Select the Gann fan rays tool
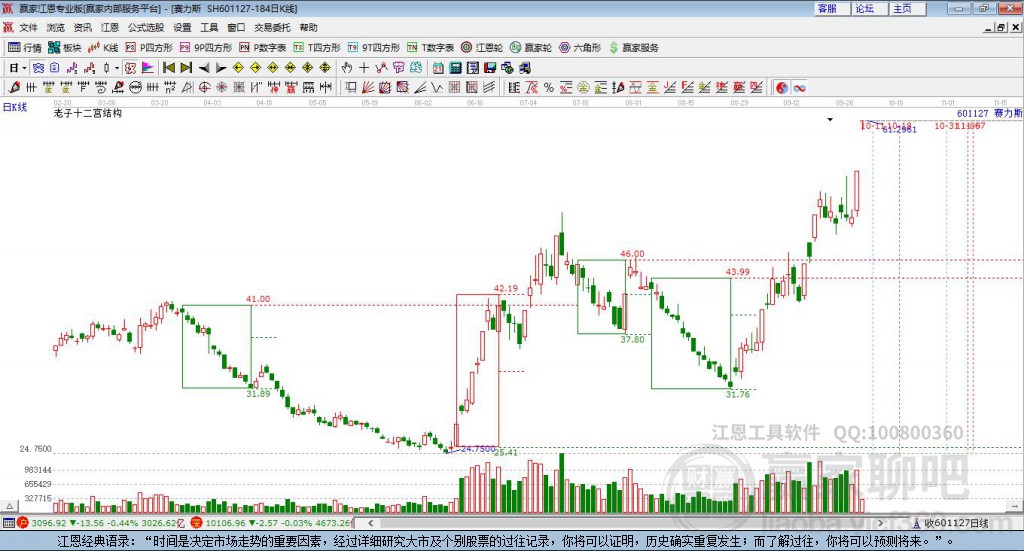Image resolution: width=1024 pixels, height=551 pixels. pos(368,87)
